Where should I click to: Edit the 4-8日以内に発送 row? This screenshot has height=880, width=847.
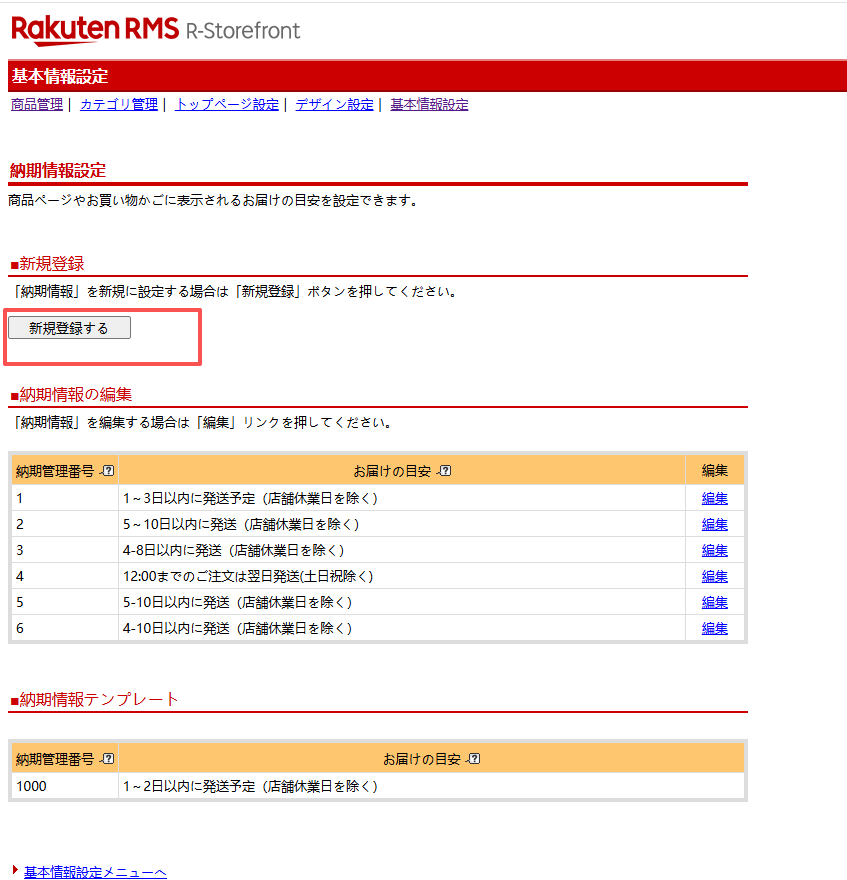715,550
